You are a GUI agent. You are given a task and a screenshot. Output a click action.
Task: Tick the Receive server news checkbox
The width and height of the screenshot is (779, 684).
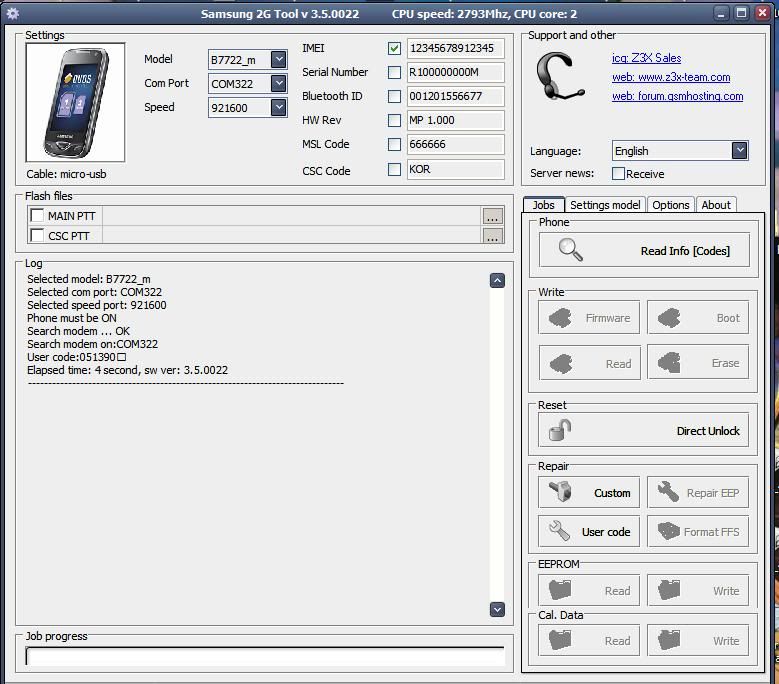point(618,174)
